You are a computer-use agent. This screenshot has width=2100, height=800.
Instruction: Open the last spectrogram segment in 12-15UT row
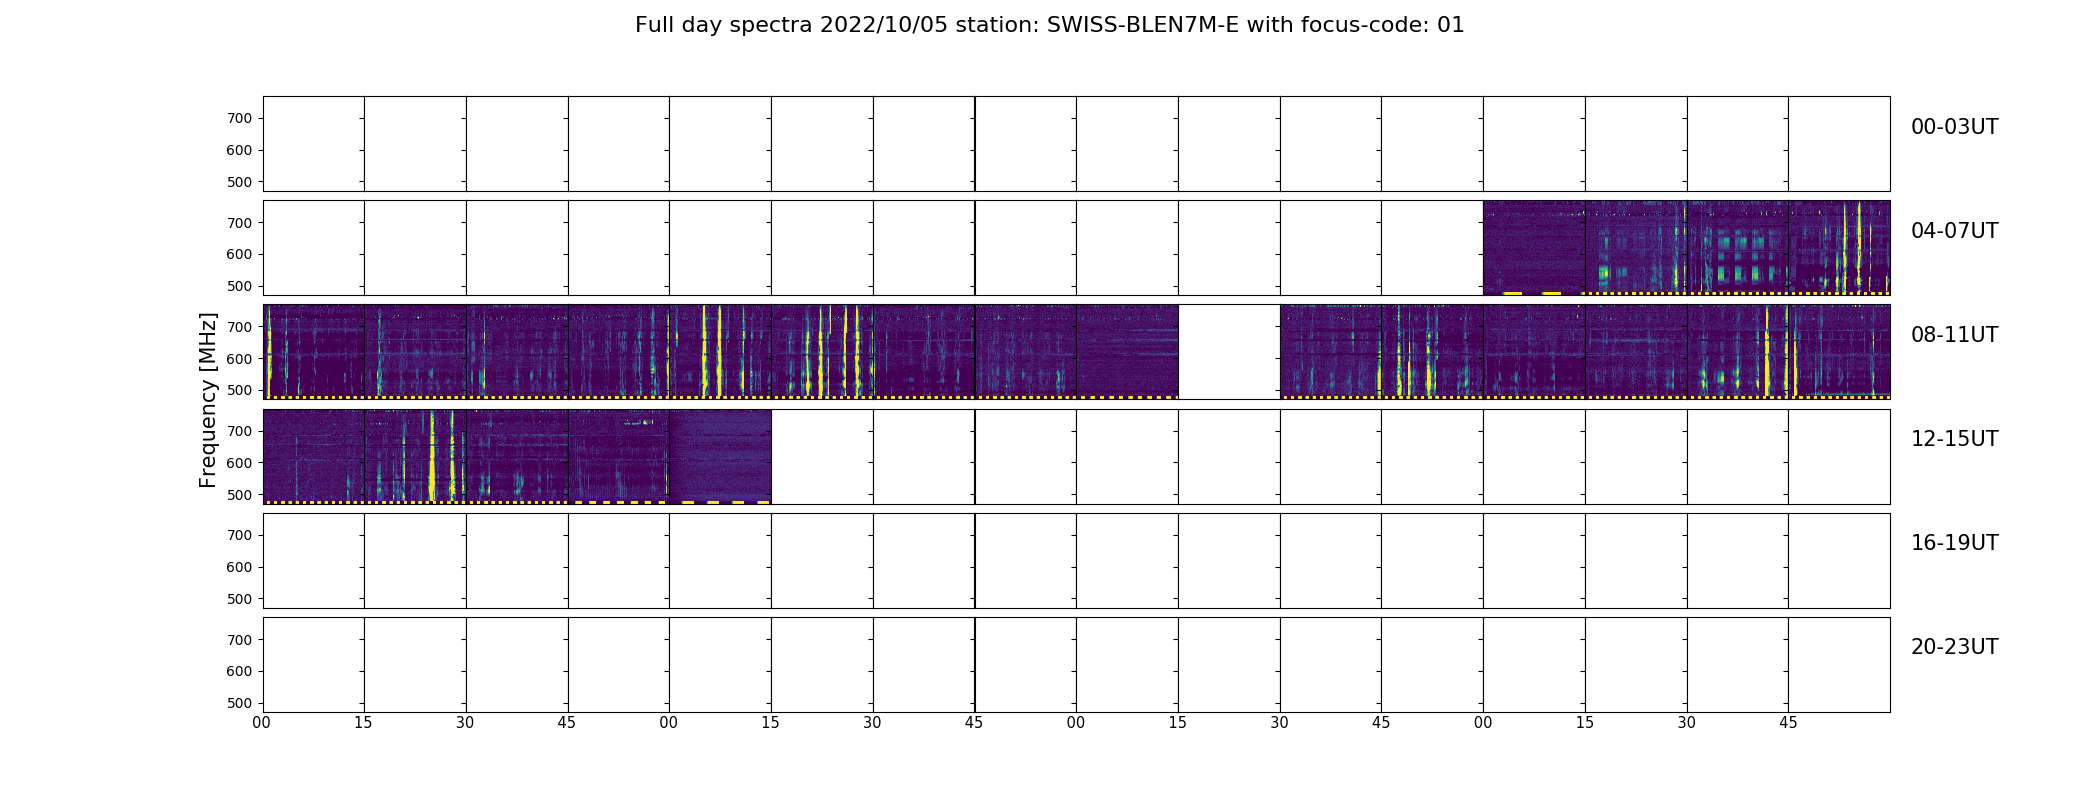point(720,456)
